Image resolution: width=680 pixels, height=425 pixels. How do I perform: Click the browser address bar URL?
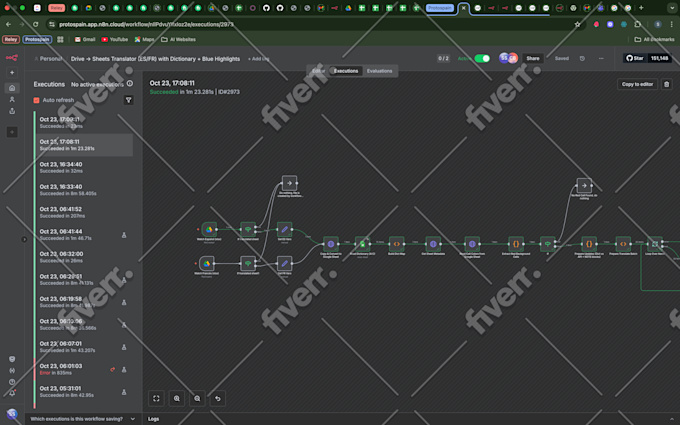[147, 24]
